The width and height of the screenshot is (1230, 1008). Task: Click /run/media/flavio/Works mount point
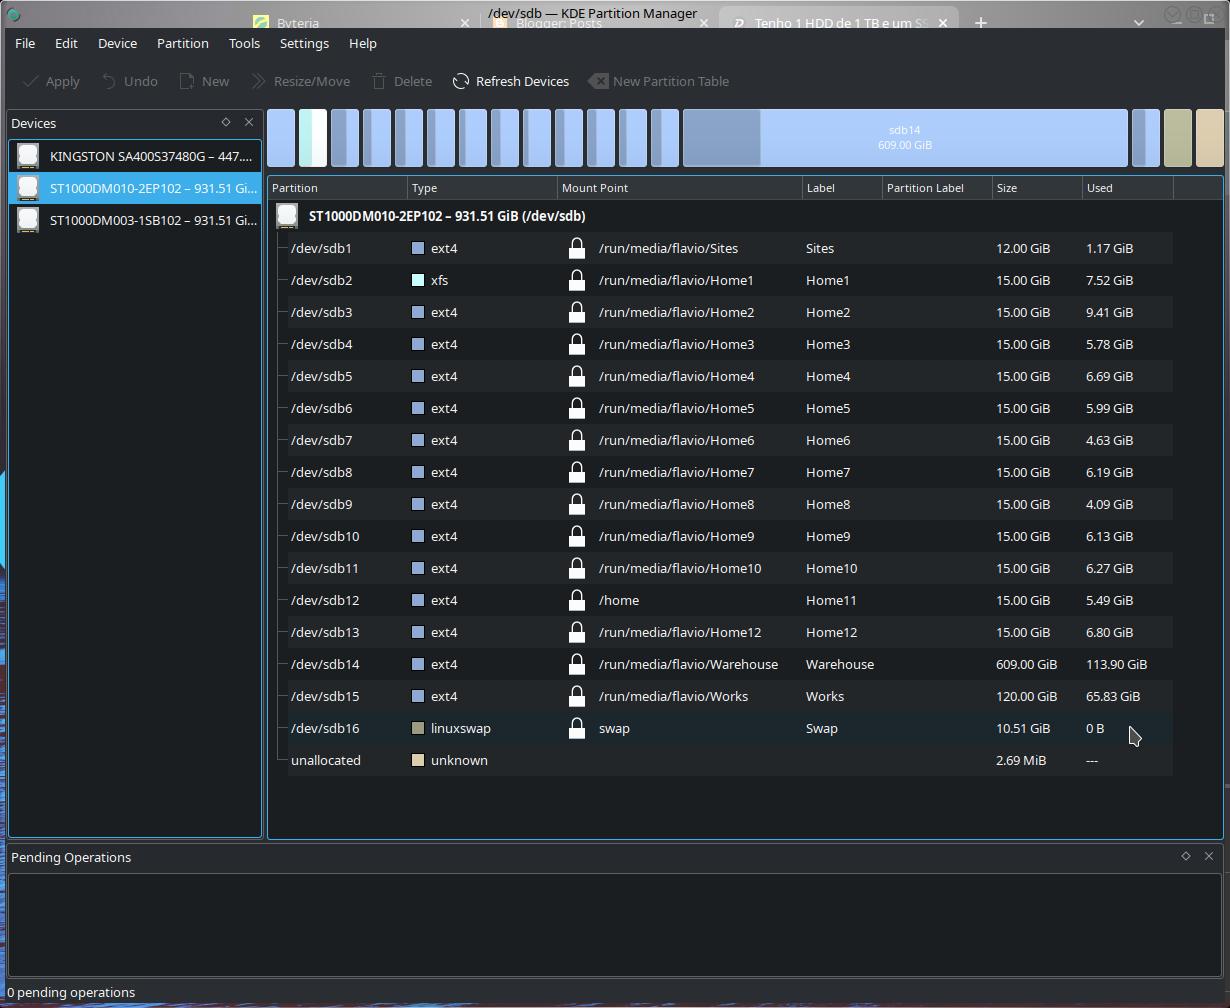point(673,696)
